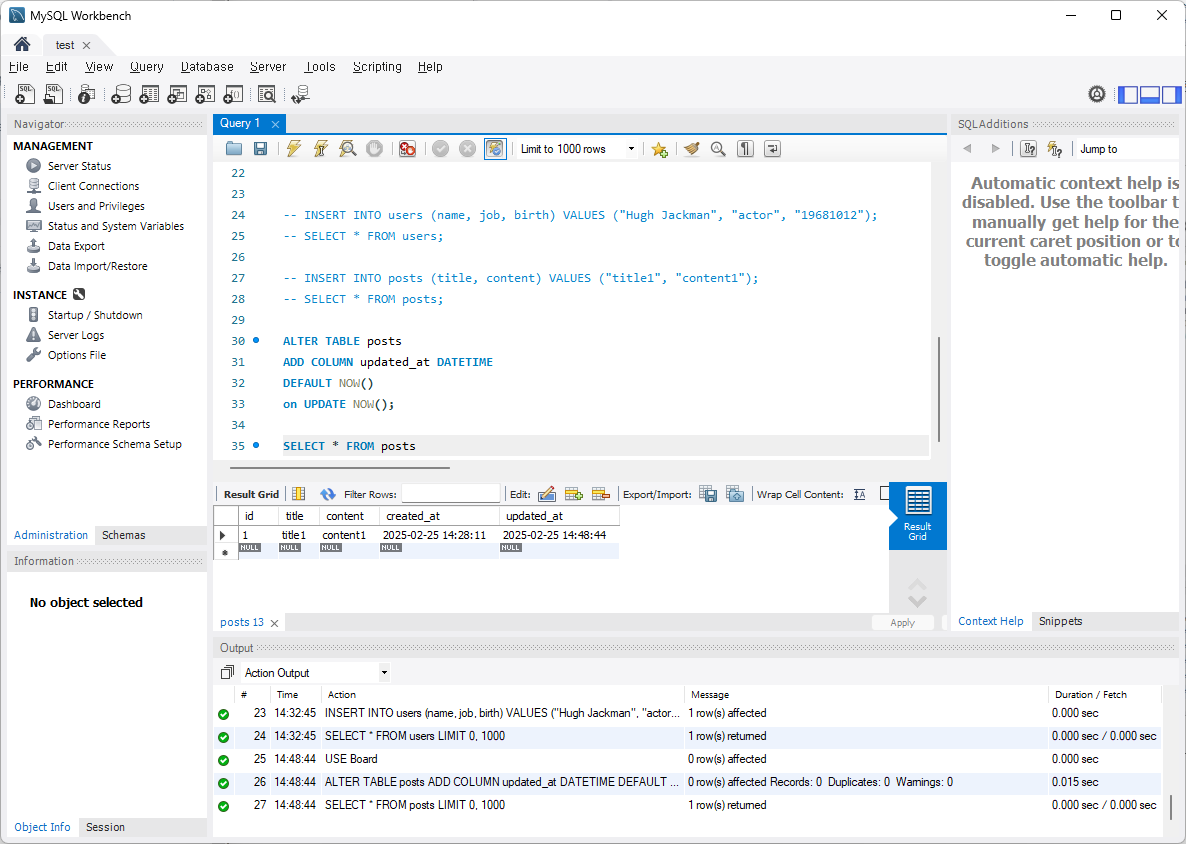Click Apply button in result pane
Image resolution: width=1186 pixels, height=844 pixels.
(902, 622)
